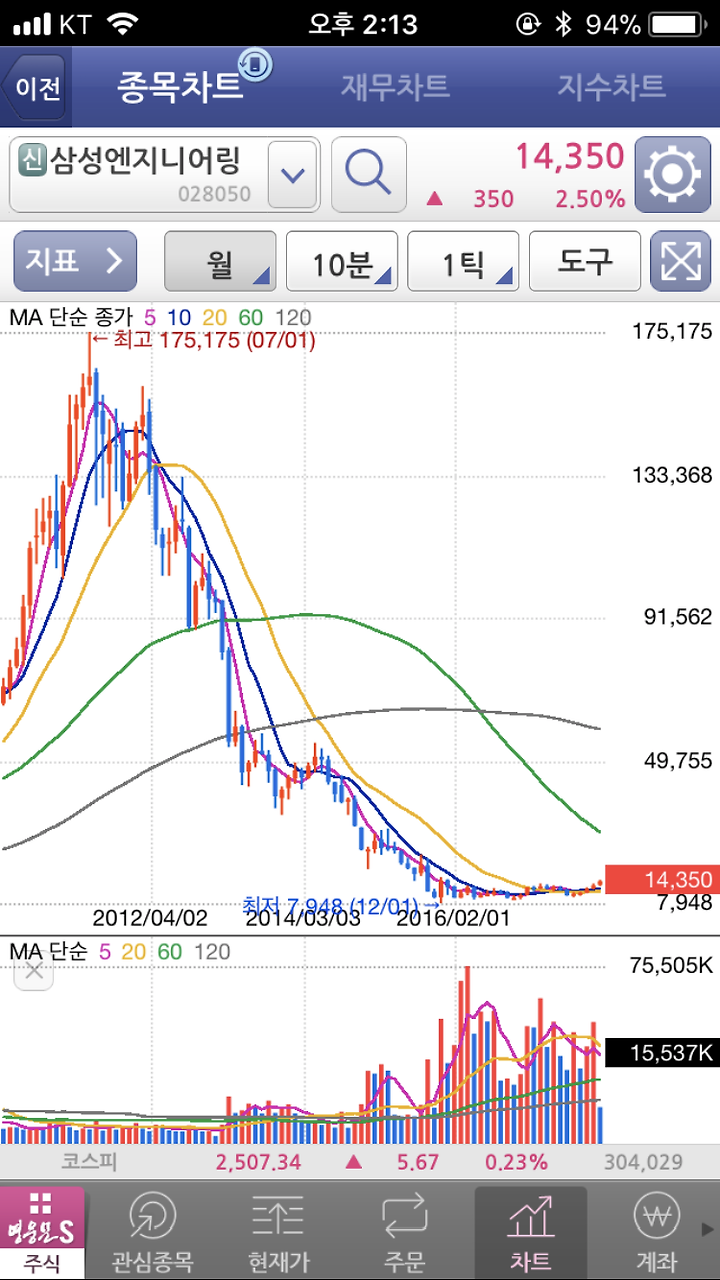Image resolution: width=720 pixels, height=1280 pixels.
Task: Tap the 2012/04/02 date label
Action: coord(149,918)
